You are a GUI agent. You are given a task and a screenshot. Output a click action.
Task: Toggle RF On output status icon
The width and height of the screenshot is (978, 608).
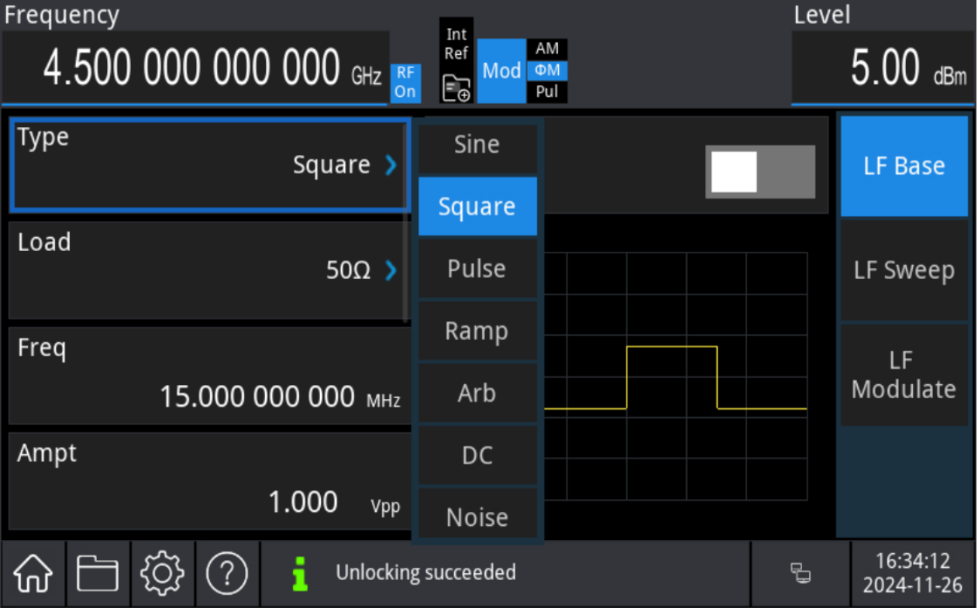point(406,82)
